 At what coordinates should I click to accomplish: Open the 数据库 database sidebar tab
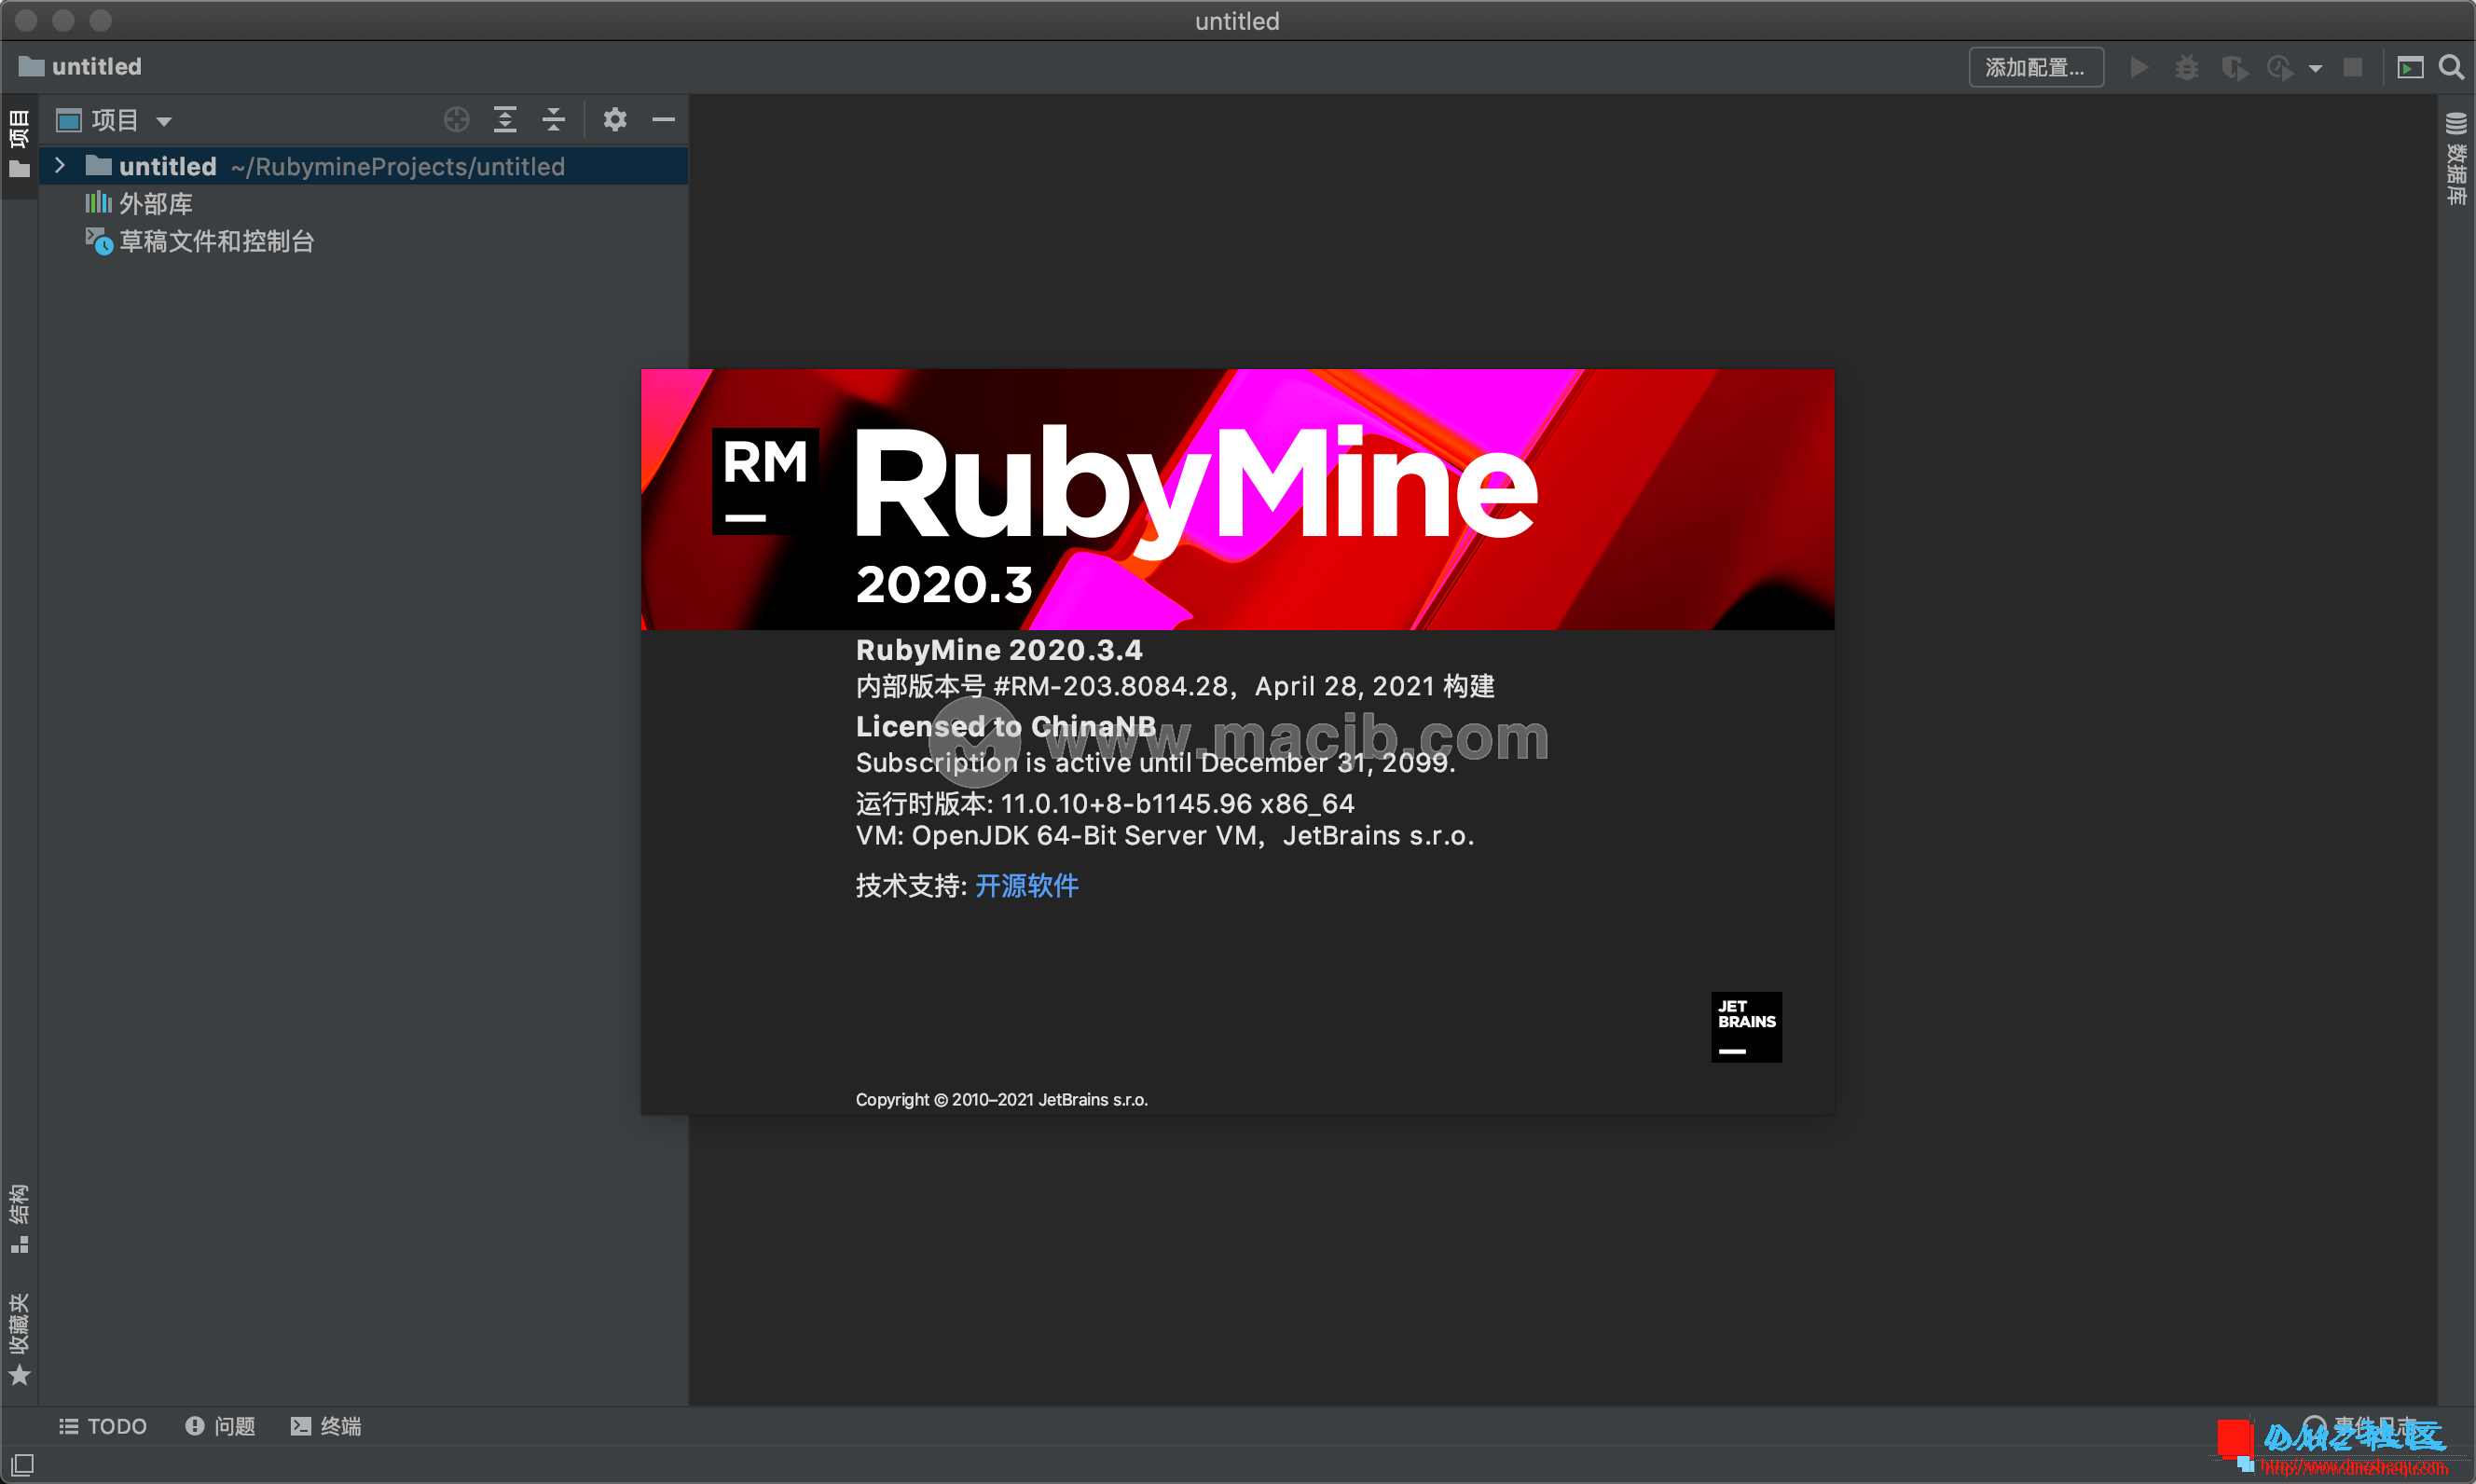point(2457,160)
